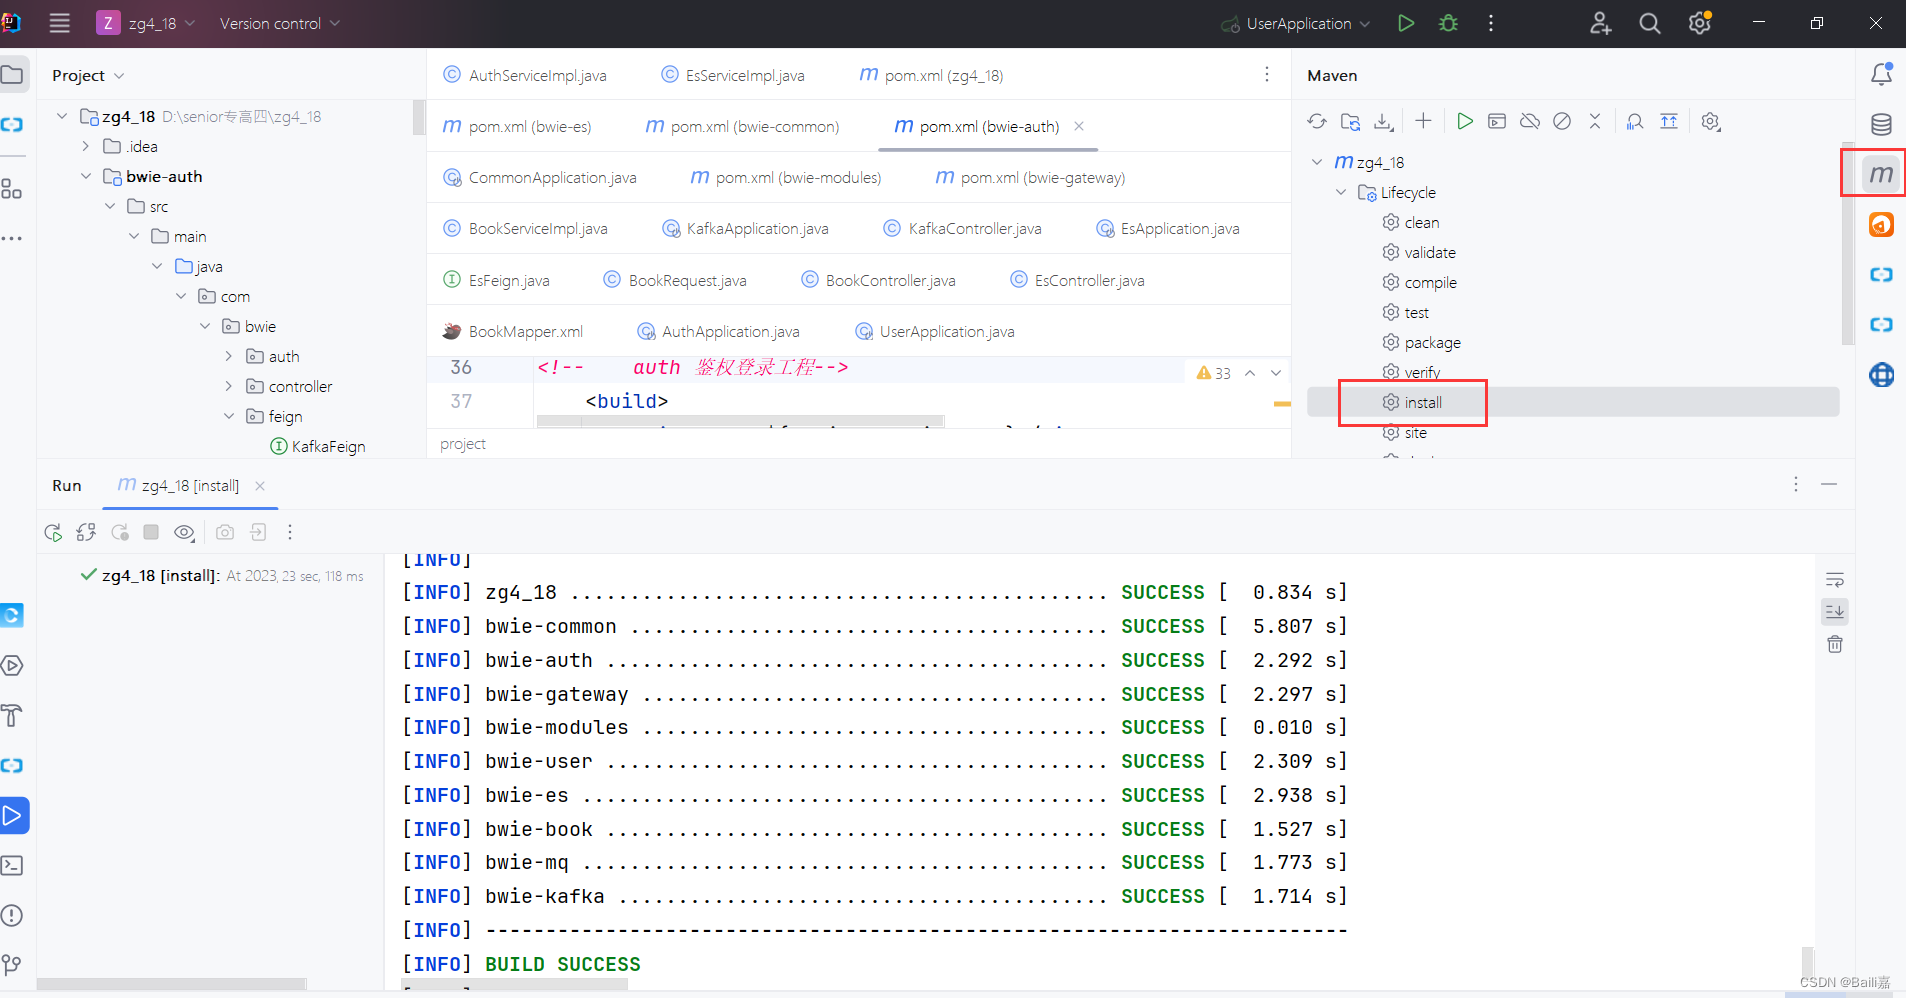Run UserApplication with green play button
Image resolution: width=1906 pixels, height=998 pixels.
(1406, 23)
